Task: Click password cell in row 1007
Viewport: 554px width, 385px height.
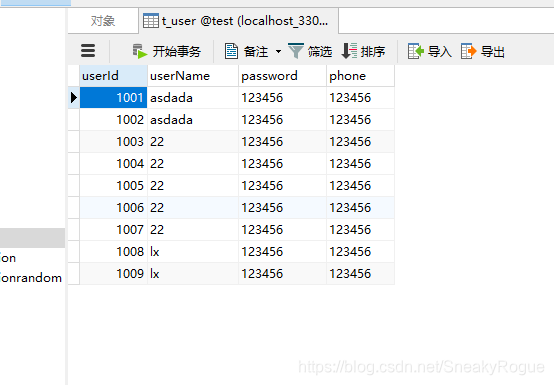Action: pos(282,230)
